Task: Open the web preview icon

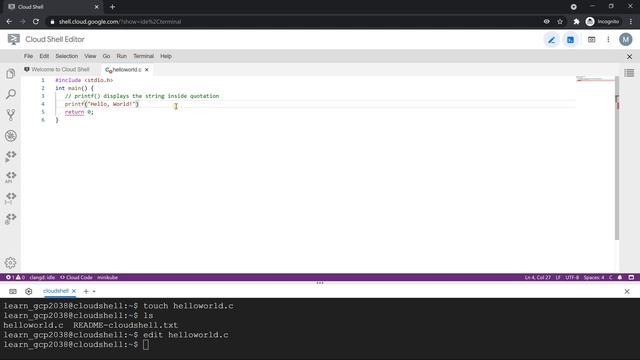Action: pyautogui.click(x=591, y=40)
